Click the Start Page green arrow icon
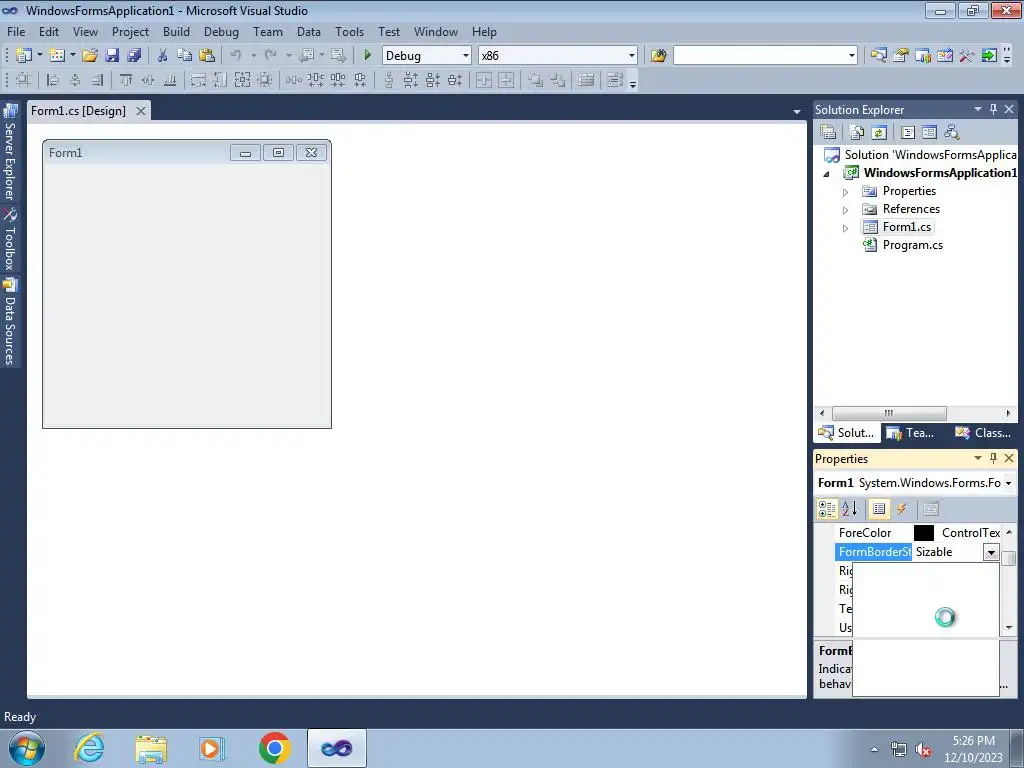The height and width of the screenshot is (768, 1024). (x=989, y=56)
